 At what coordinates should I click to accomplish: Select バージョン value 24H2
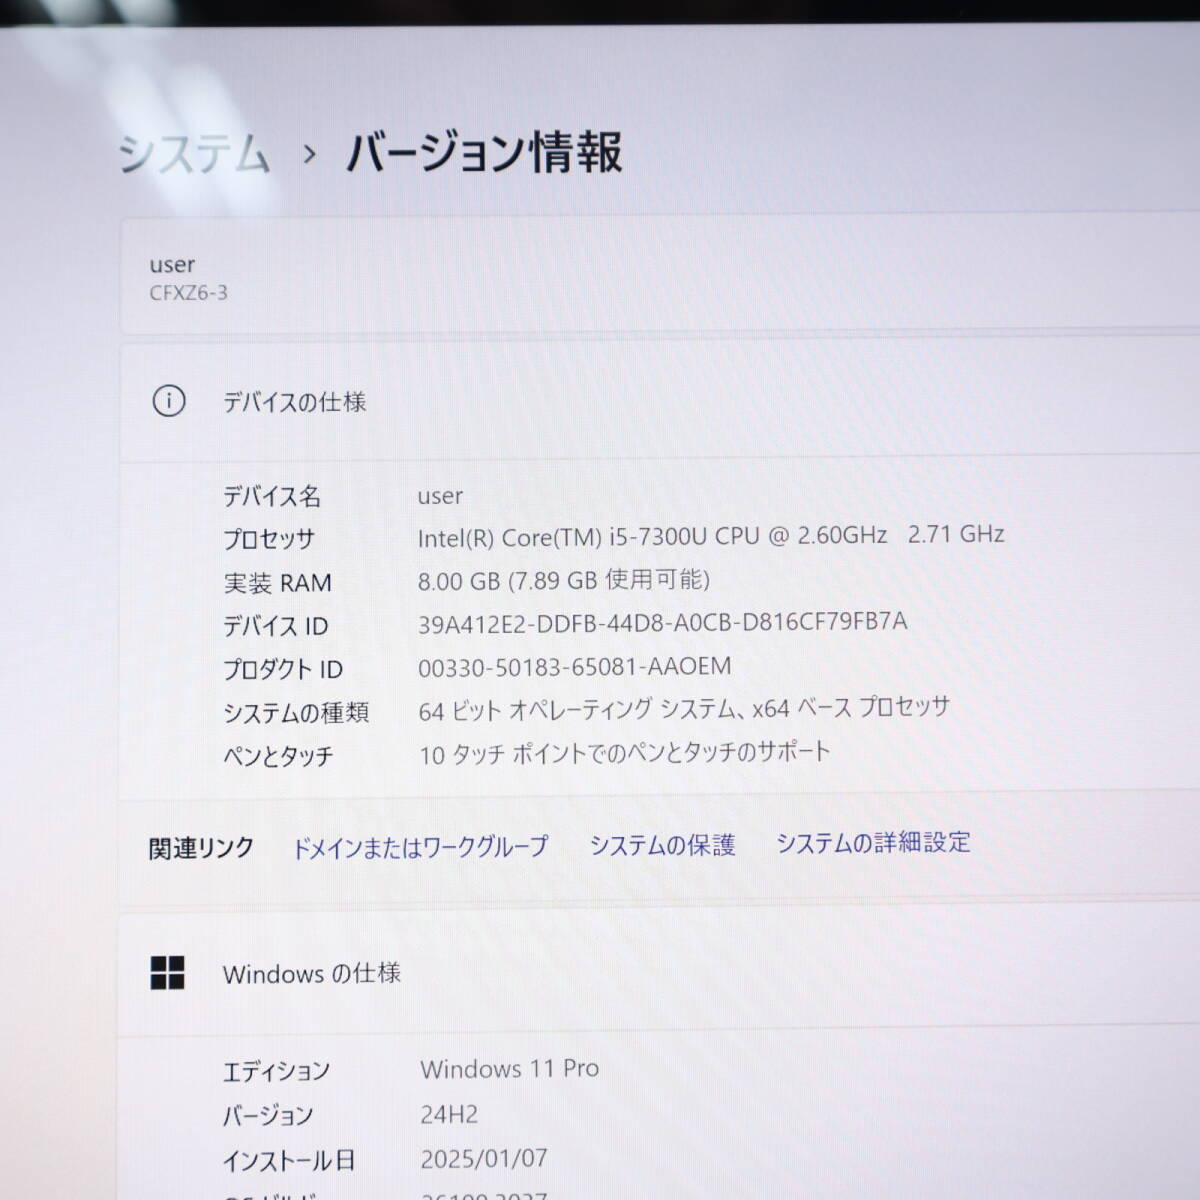(449, 1114)
